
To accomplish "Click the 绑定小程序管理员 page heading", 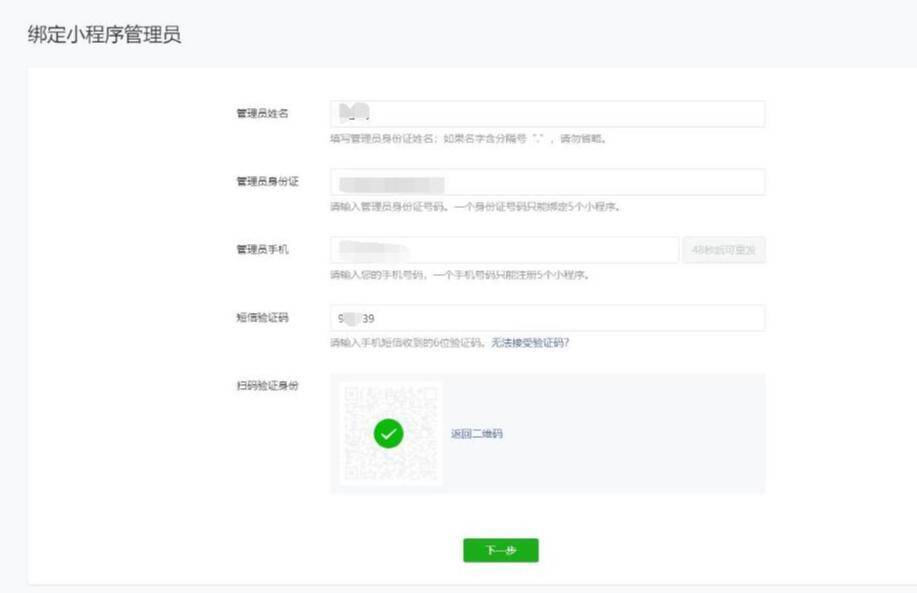I will pyautogui.click(x=104, y=35).
